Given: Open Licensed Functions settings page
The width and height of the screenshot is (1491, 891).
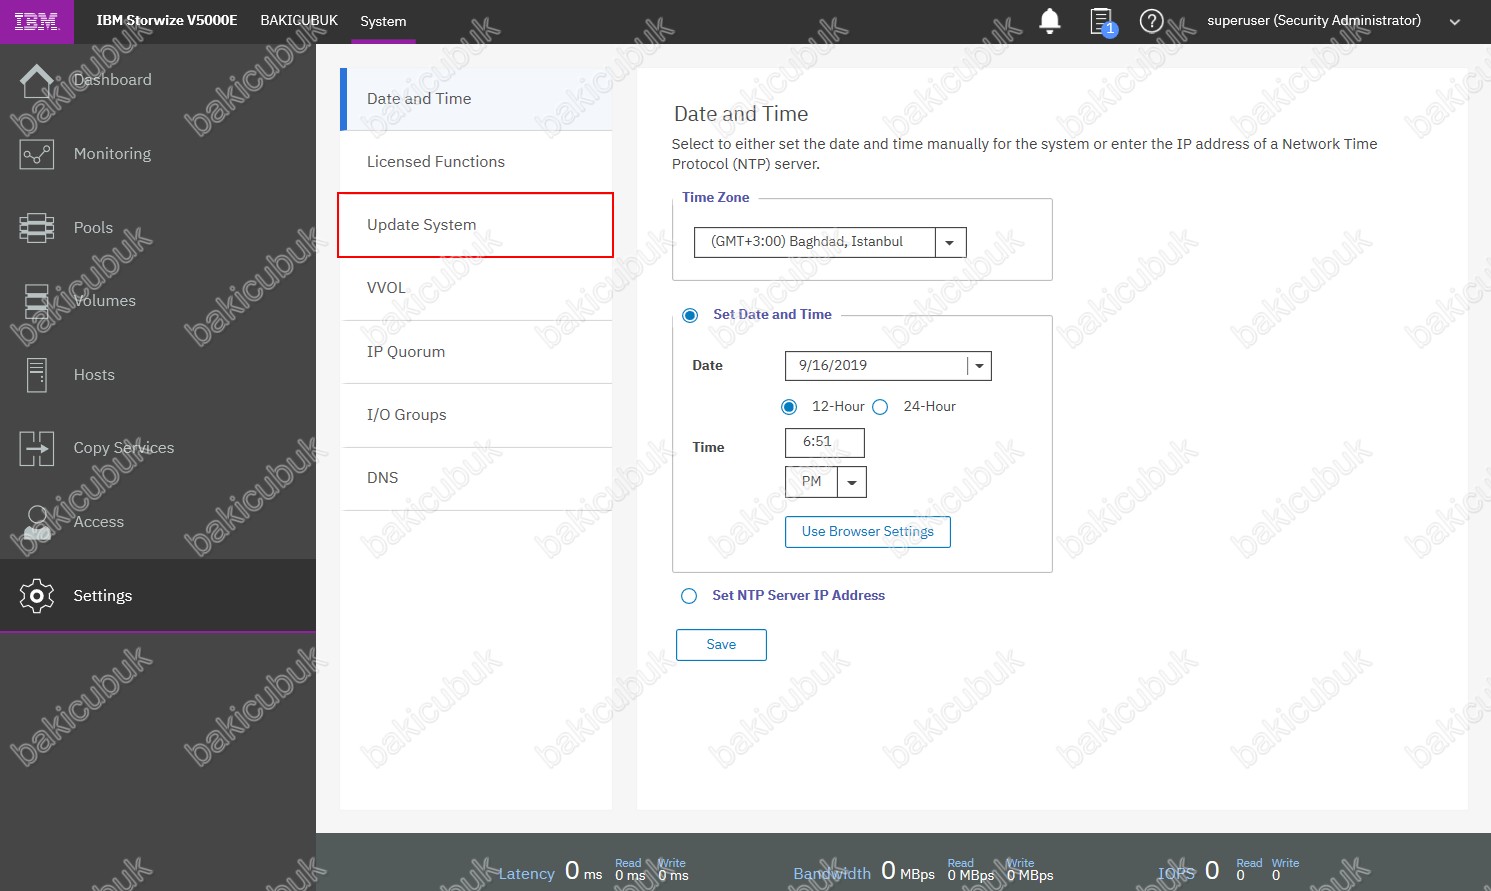Looking at the screenshot, I should (x=476, y=162).
